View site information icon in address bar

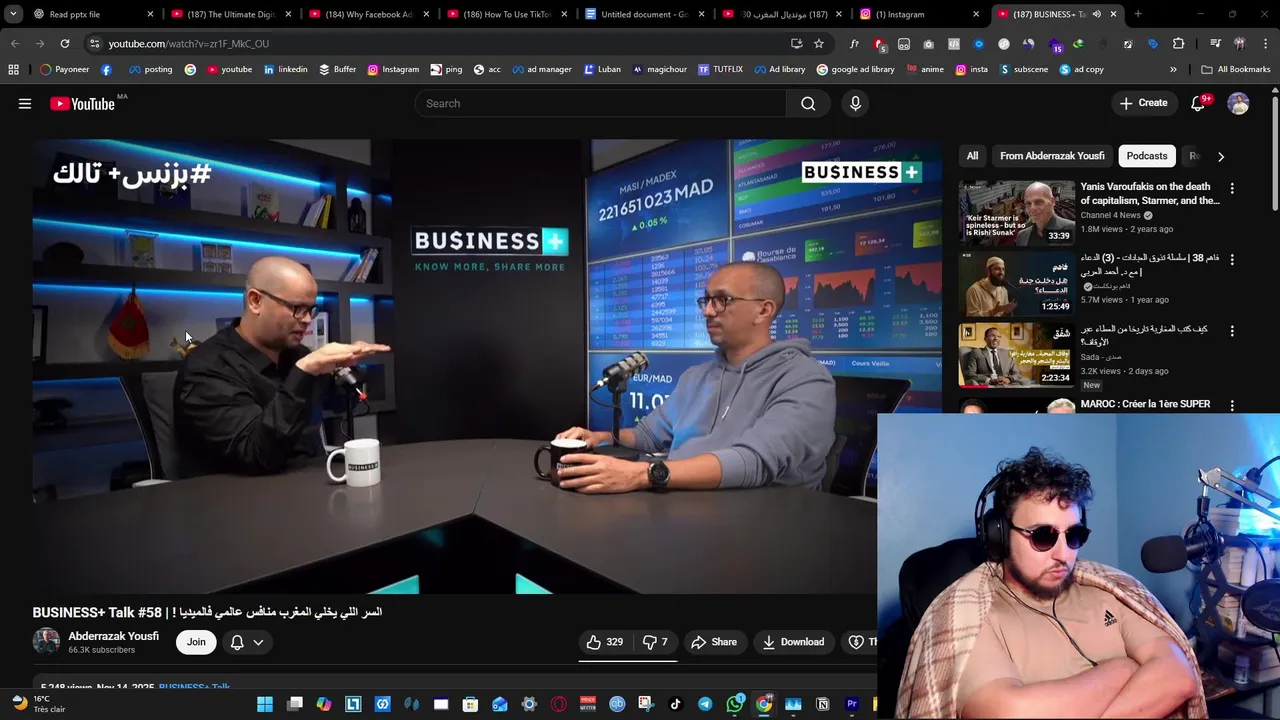[x=94, y=44]
